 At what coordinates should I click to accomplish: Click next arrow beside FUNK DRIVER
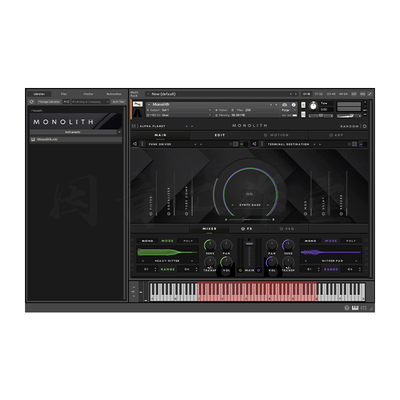(x=200, y=144)
